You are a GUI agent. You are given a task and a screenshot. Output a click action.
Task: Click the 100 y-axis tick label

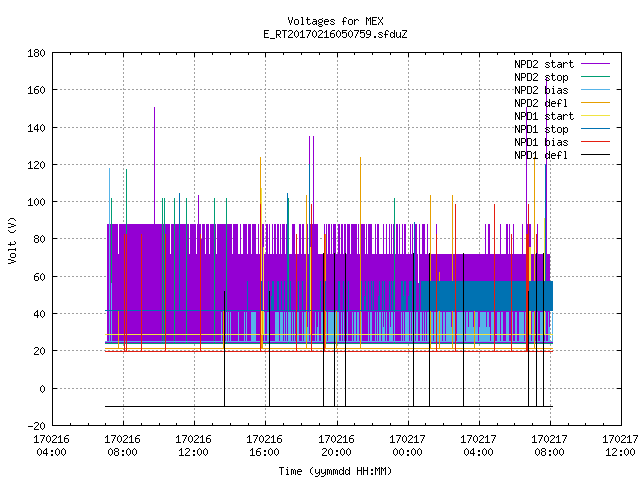coord(36,202)
